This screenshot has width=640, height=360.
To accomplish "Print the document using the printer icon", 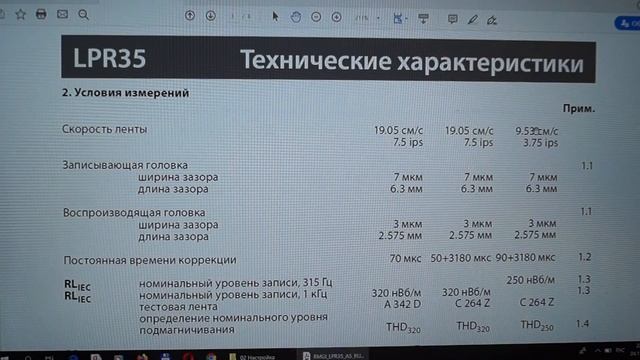I will 41,14.
